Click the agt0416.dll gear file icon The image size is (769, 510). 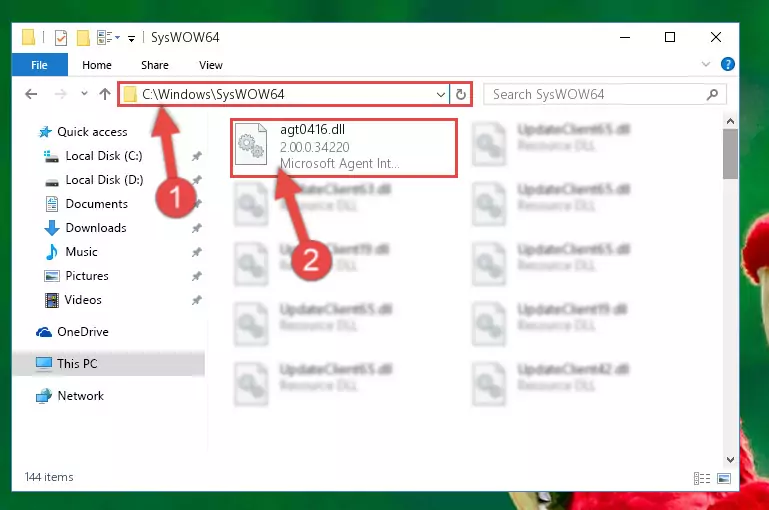[251, 144]
